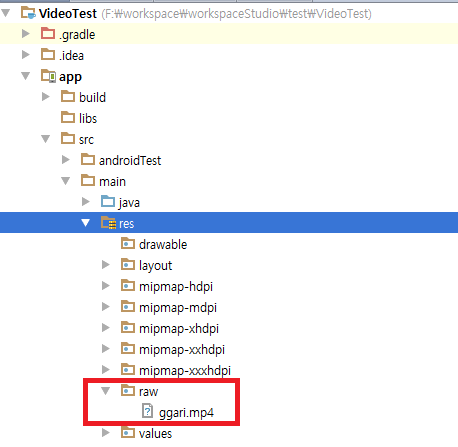458x447 pixels.
Task: Select the .gradle label
Action: pos(77,35)
